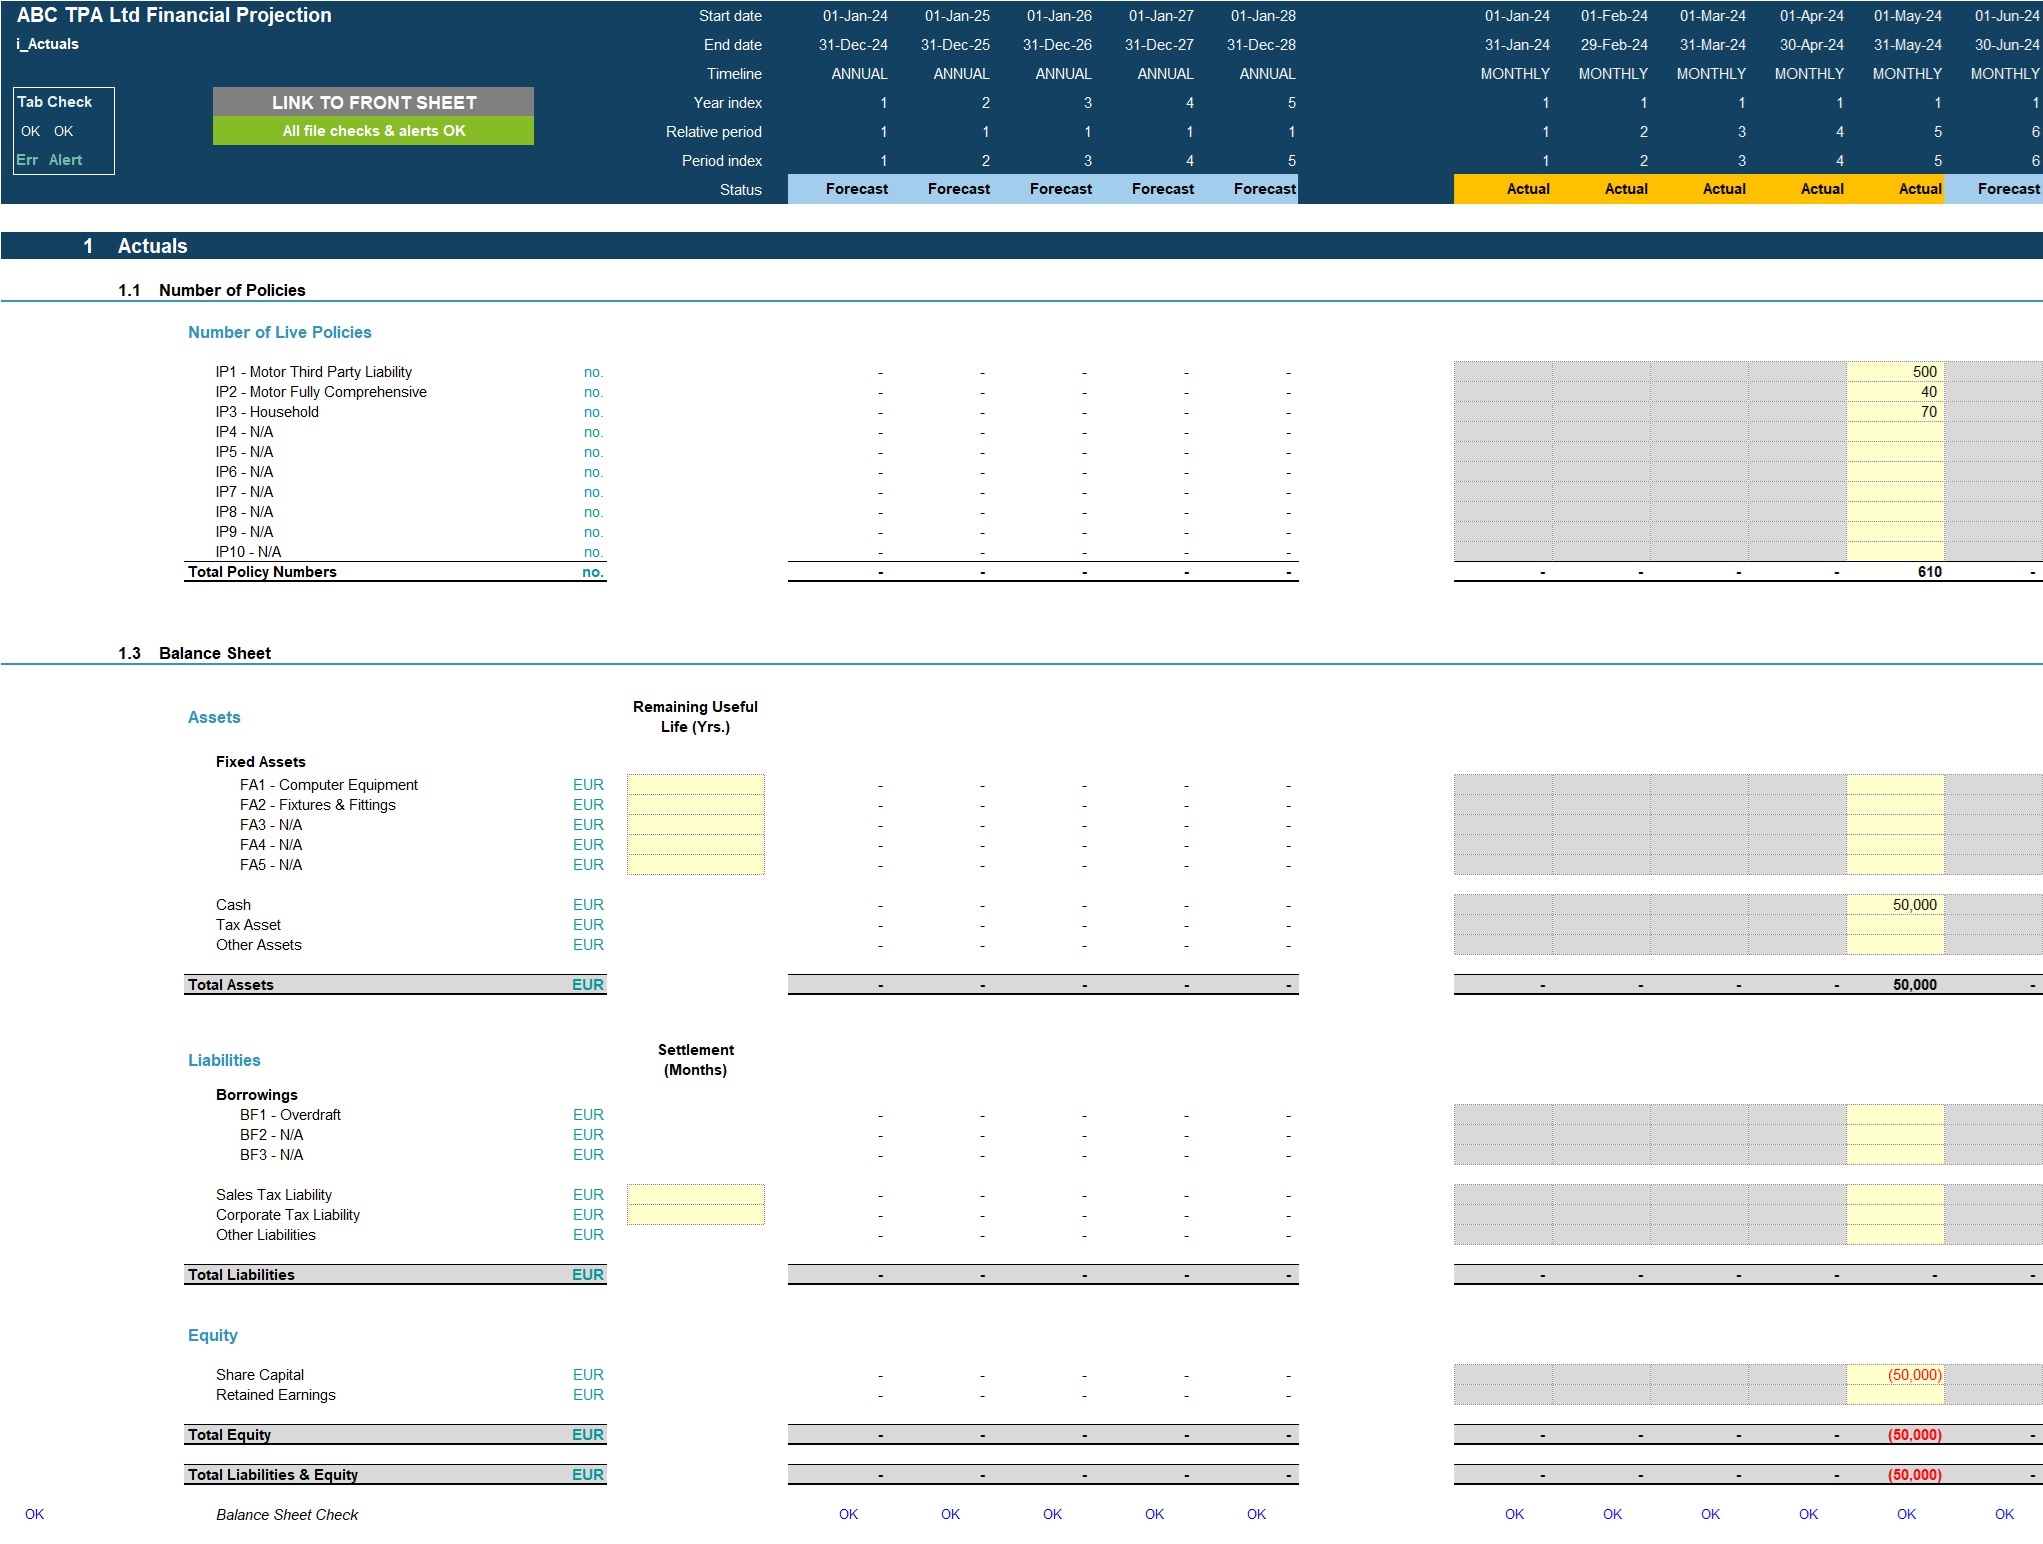The width and height of the screenshot is (2043, 1544).
Task: Click the Retained Earnings May-24 input cell
Action: coord(1895,1395)
